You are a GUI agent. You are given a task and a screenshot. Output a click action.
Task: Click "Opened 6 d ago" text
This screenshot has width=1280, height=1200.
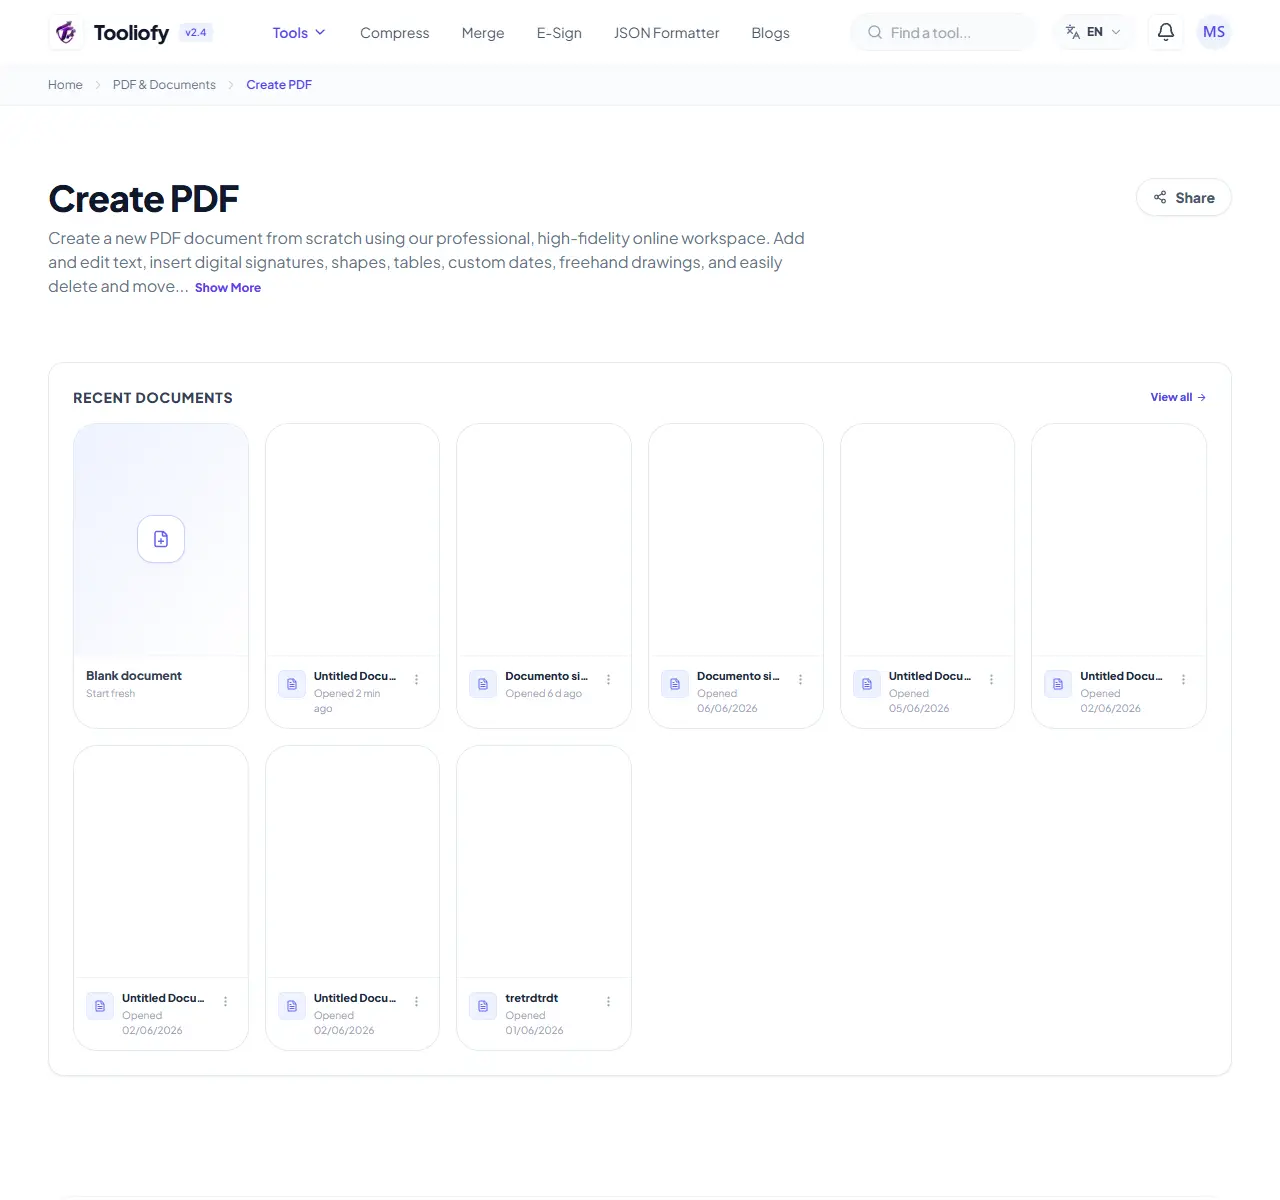coord(543,694)
